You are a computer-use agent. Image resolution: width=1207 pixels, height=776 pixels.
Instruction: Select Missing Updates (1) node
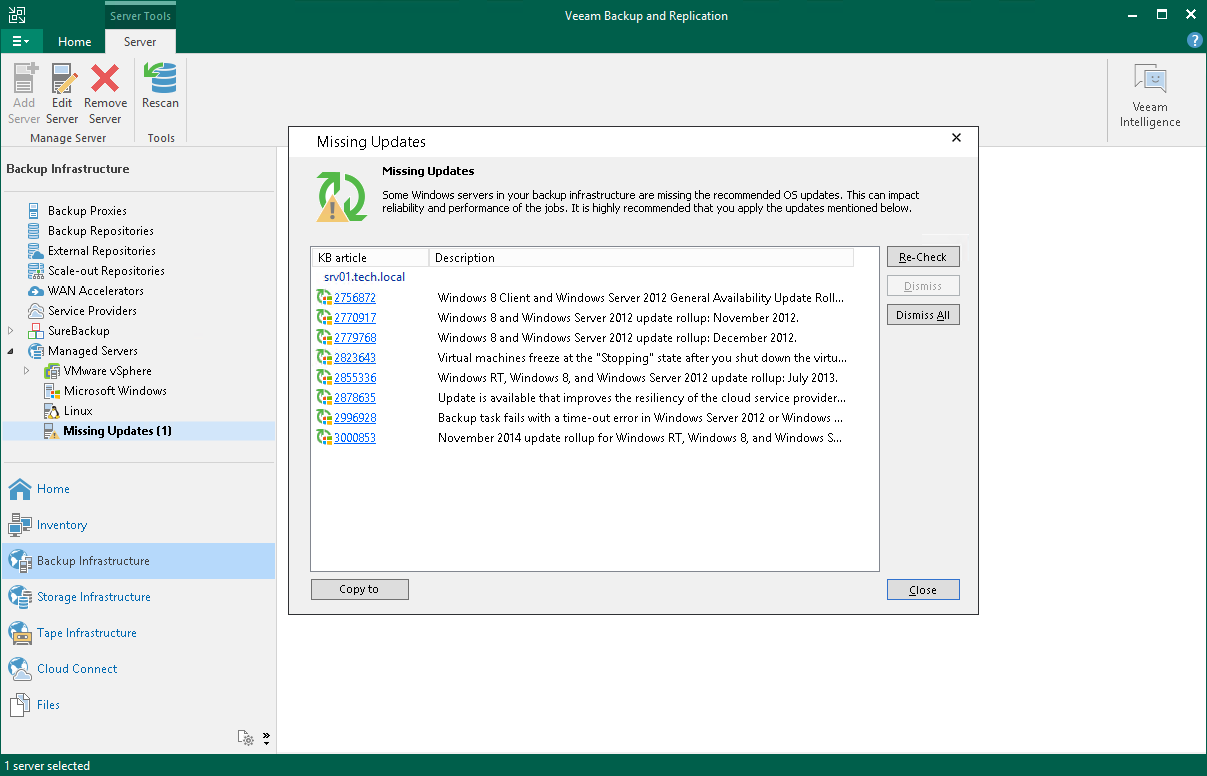point(117,431)
